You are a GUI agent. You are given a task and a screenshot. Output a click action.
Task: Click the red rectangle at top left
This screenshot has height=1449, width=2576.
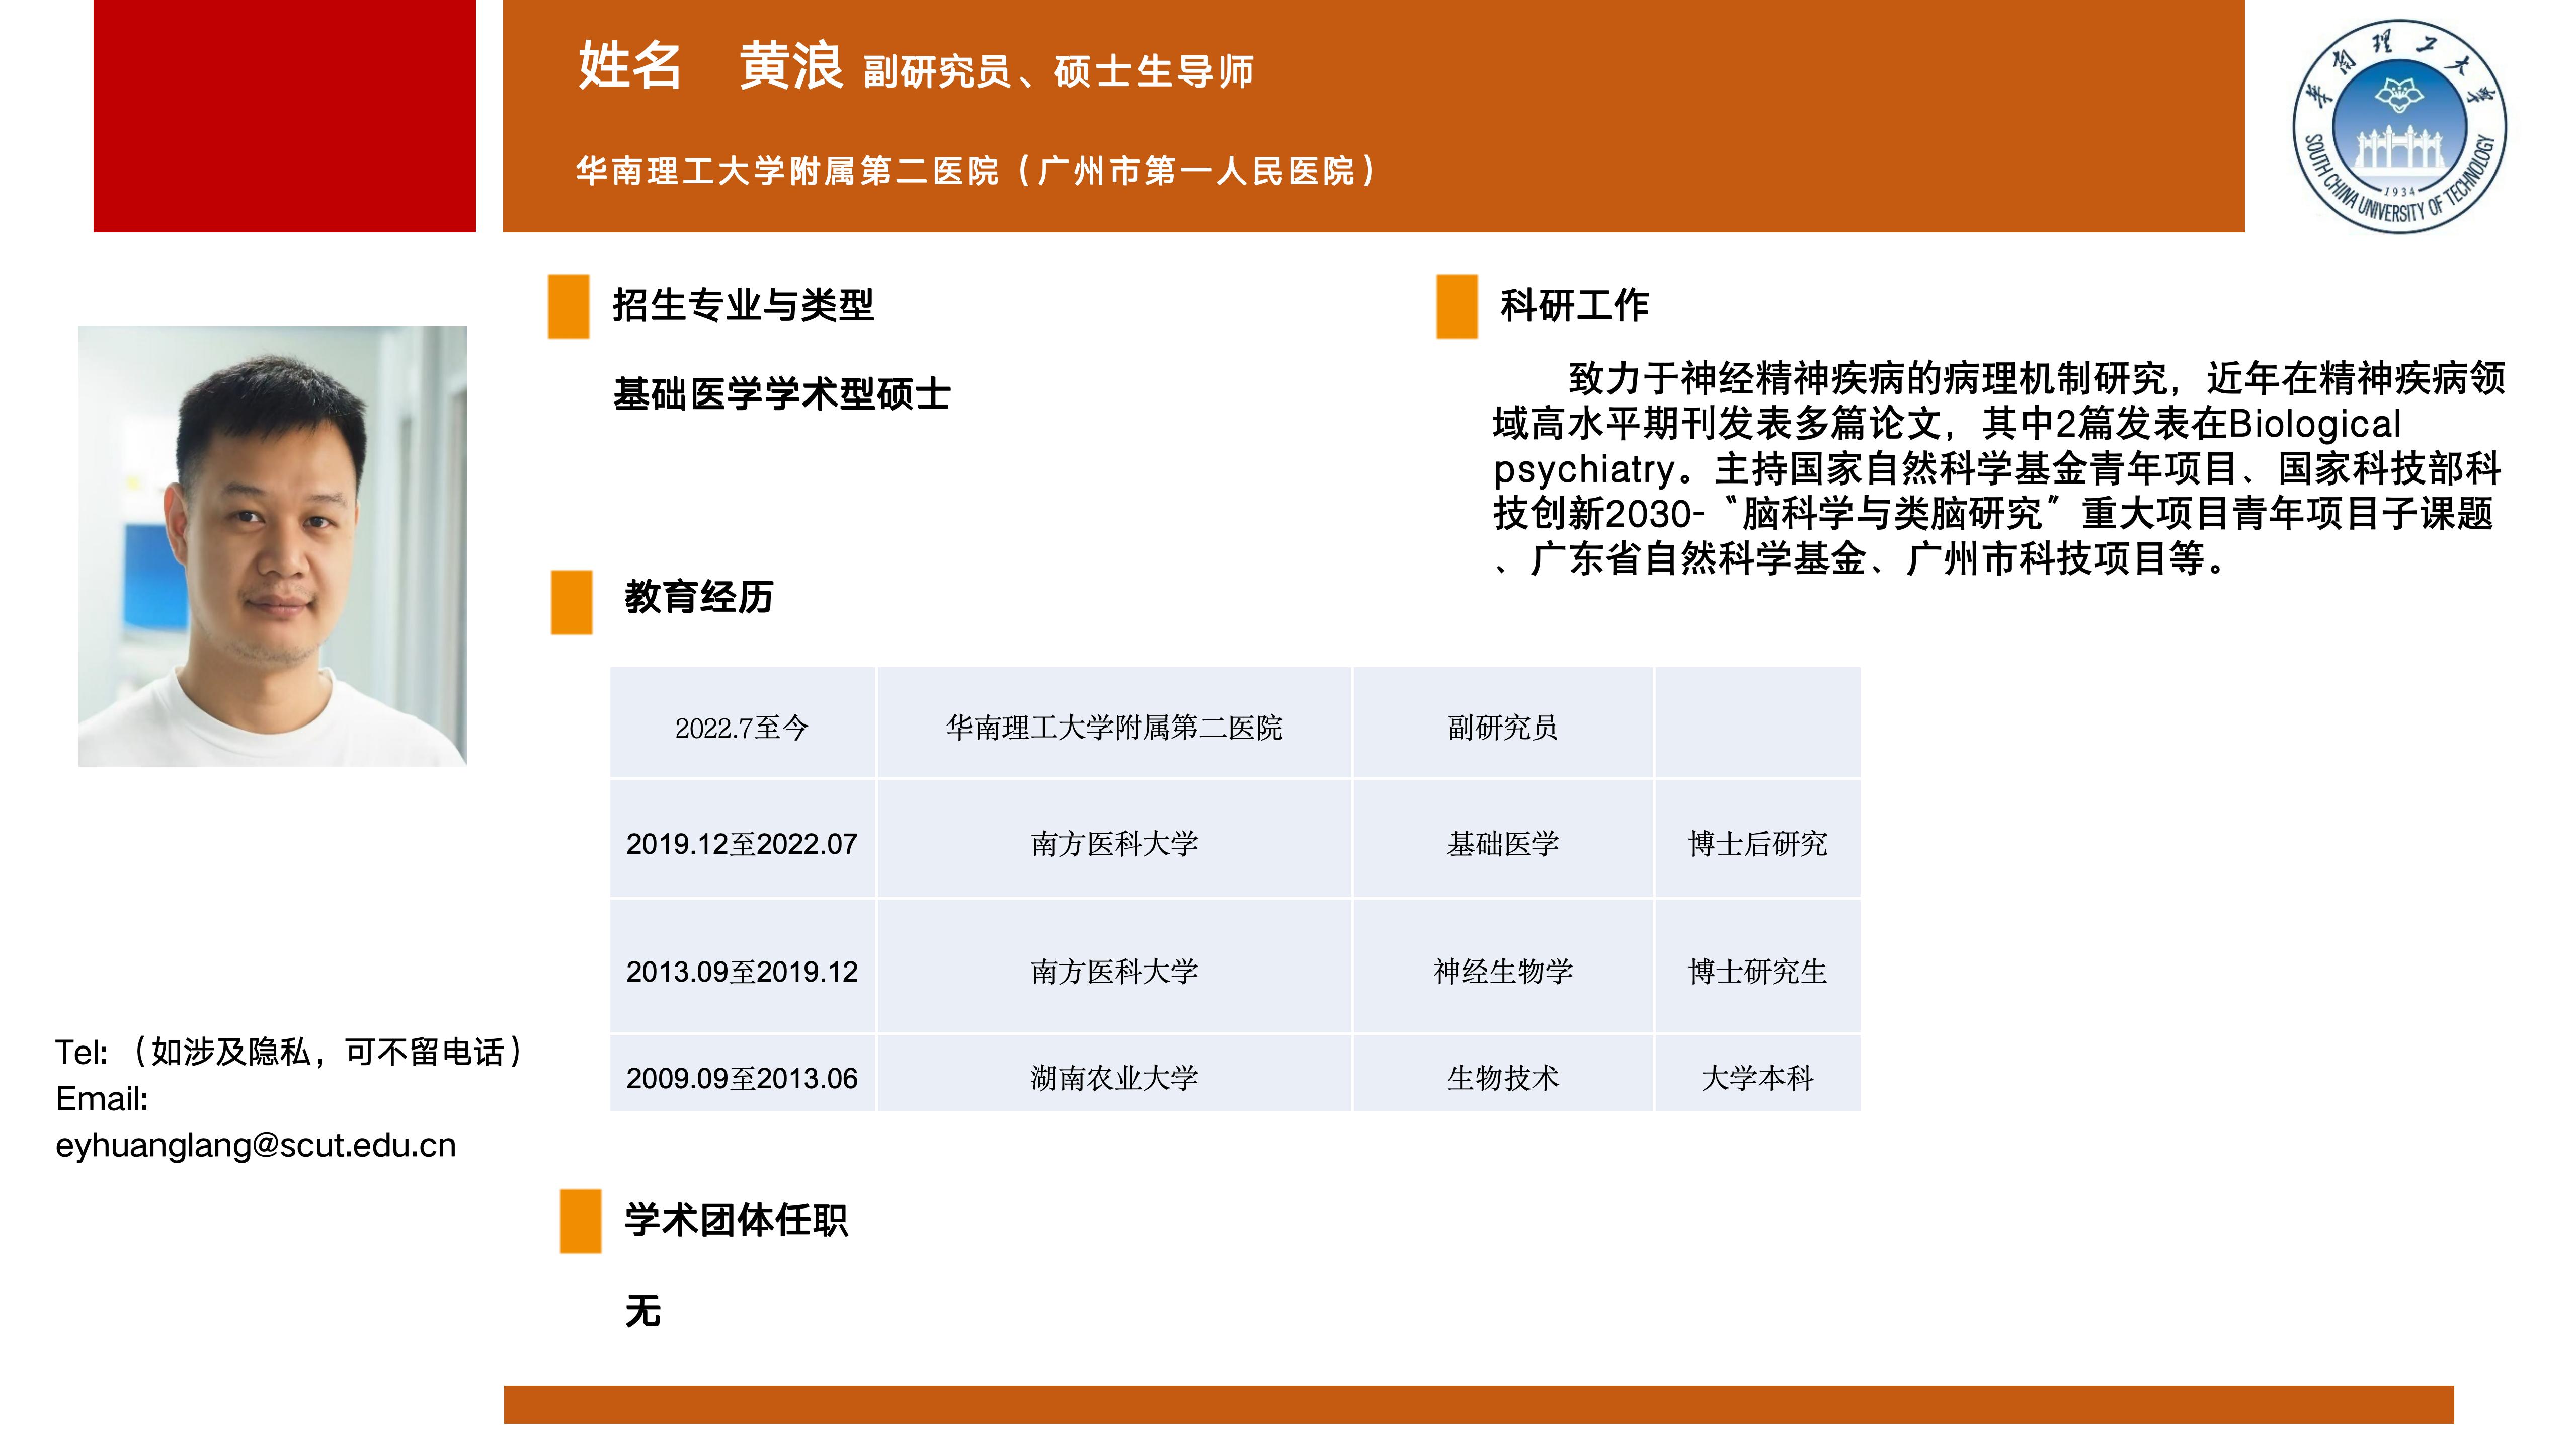point(284,116)
